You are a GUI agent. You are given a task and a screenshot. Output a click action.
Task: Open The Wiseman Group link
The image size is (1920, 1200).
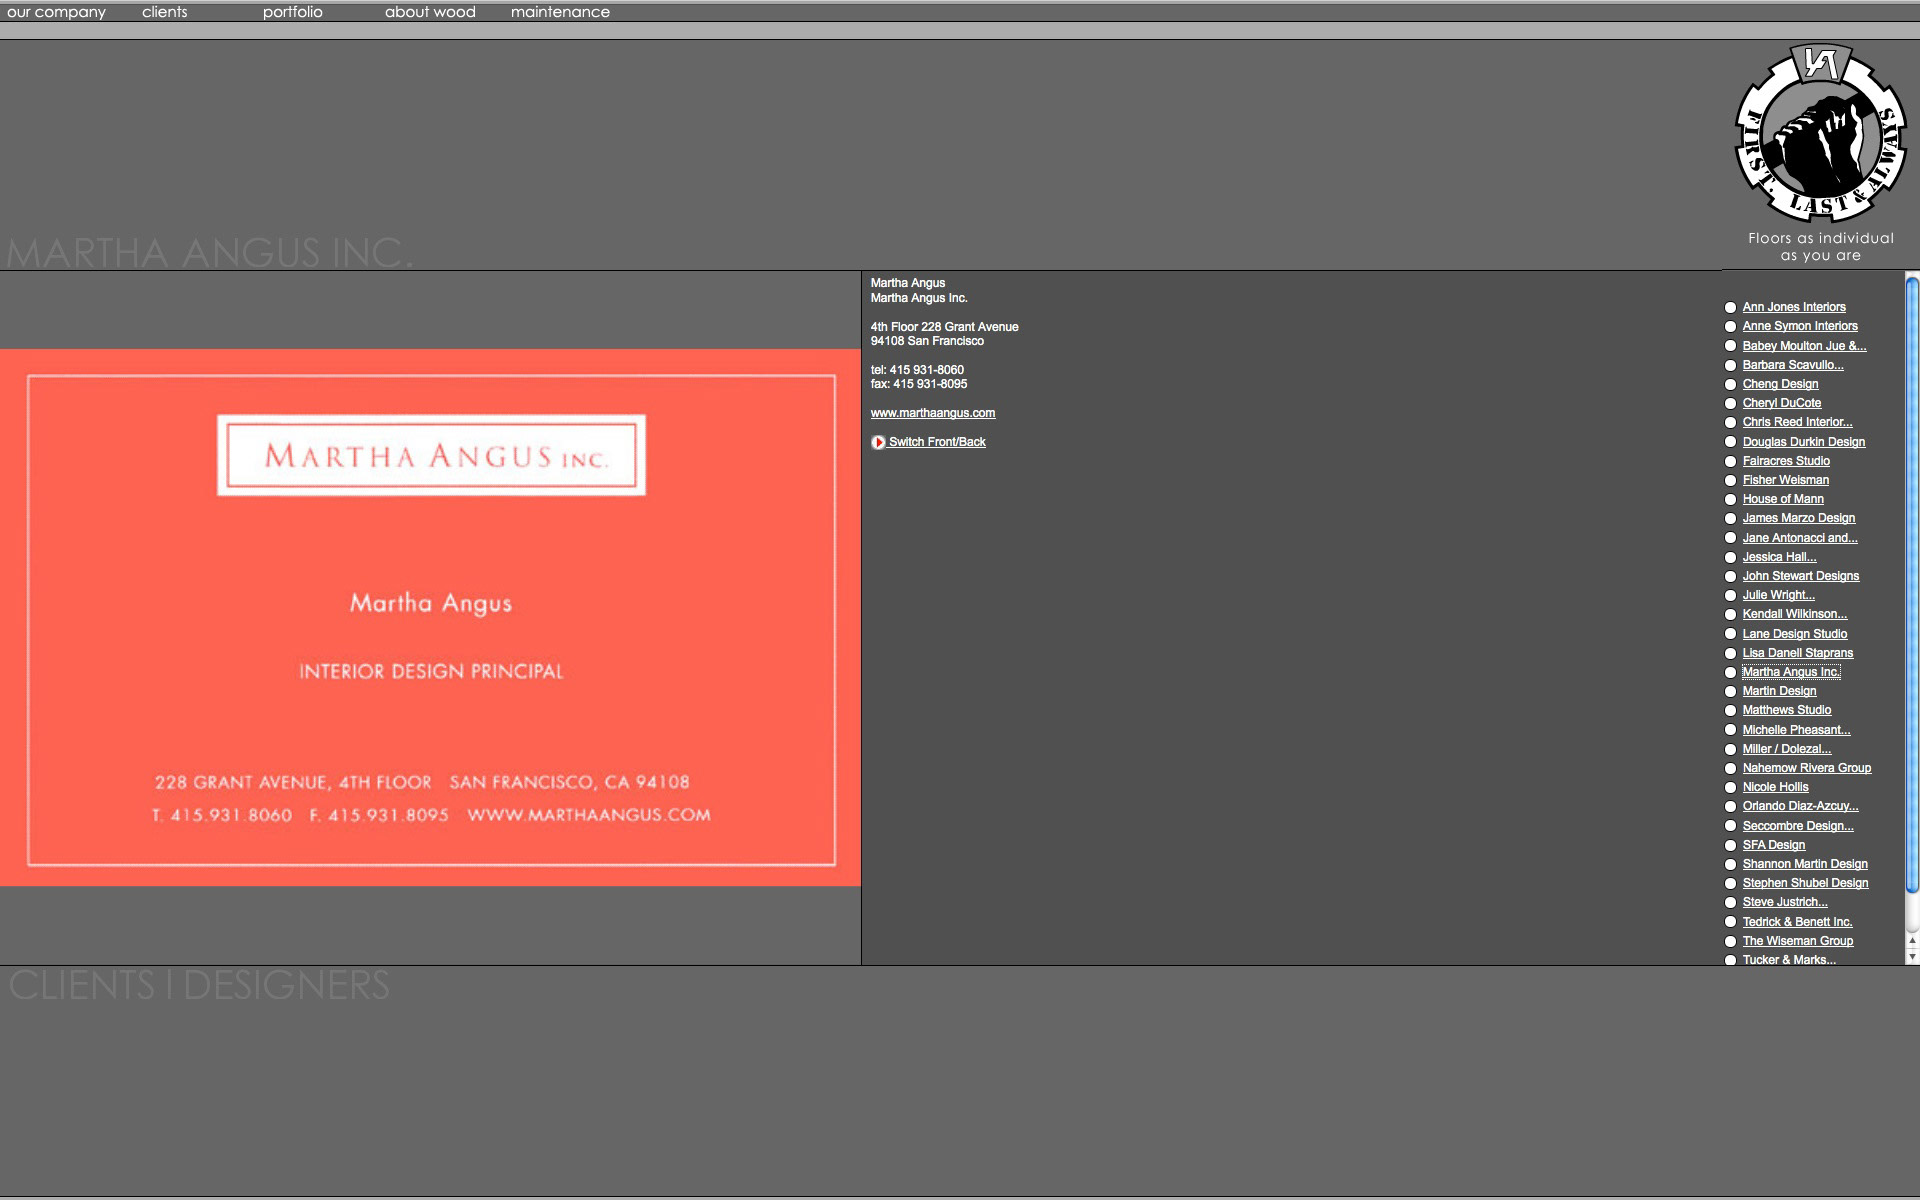coord(1798,941)
